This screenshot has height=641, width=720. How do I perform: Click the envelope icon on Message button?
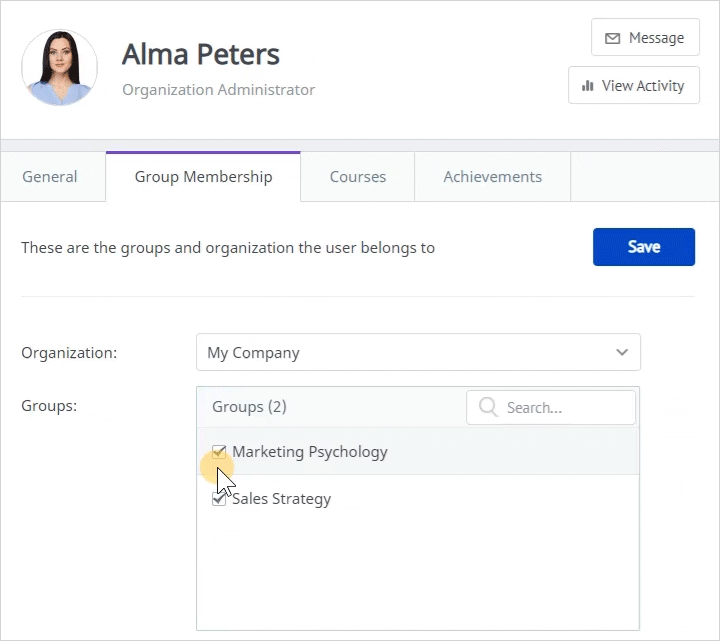(x=612, y=38)
